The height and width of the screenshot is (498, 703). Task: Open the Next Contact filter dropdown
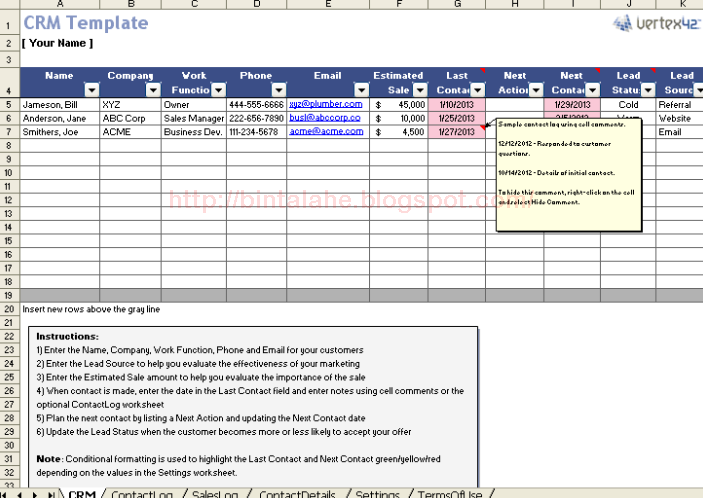[593, 90]
